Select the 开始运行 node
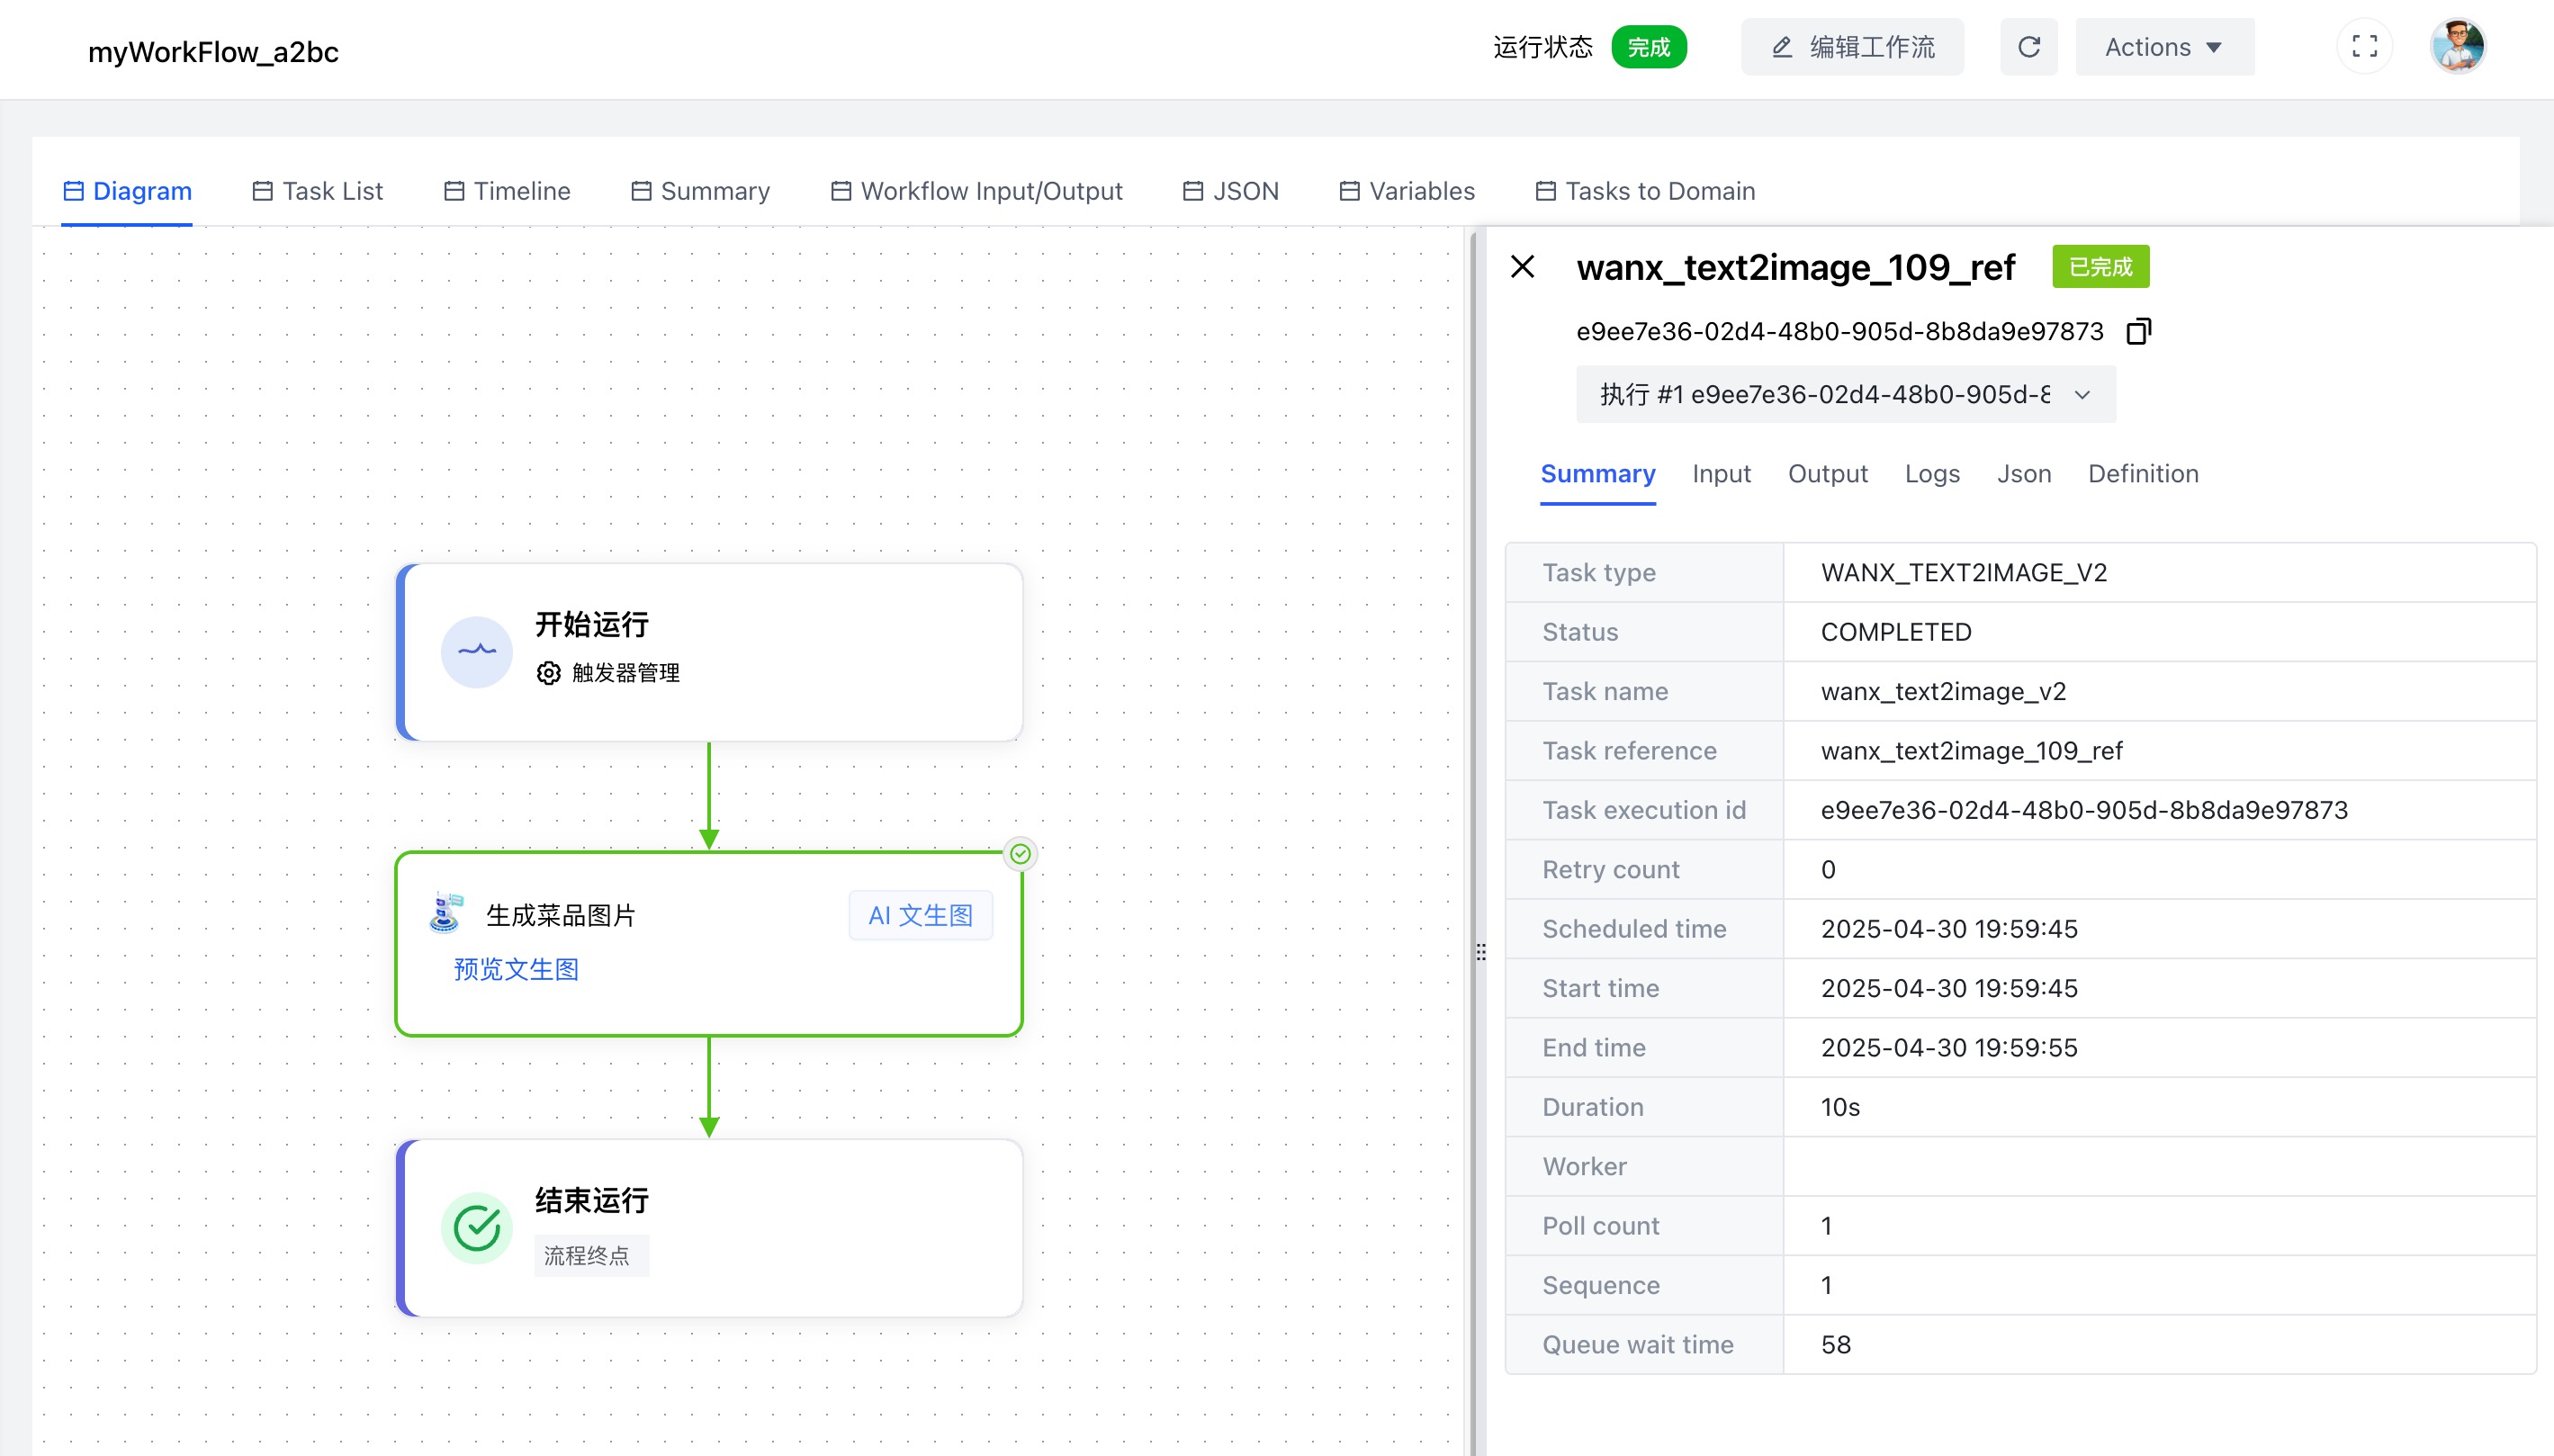 point(709,652)
